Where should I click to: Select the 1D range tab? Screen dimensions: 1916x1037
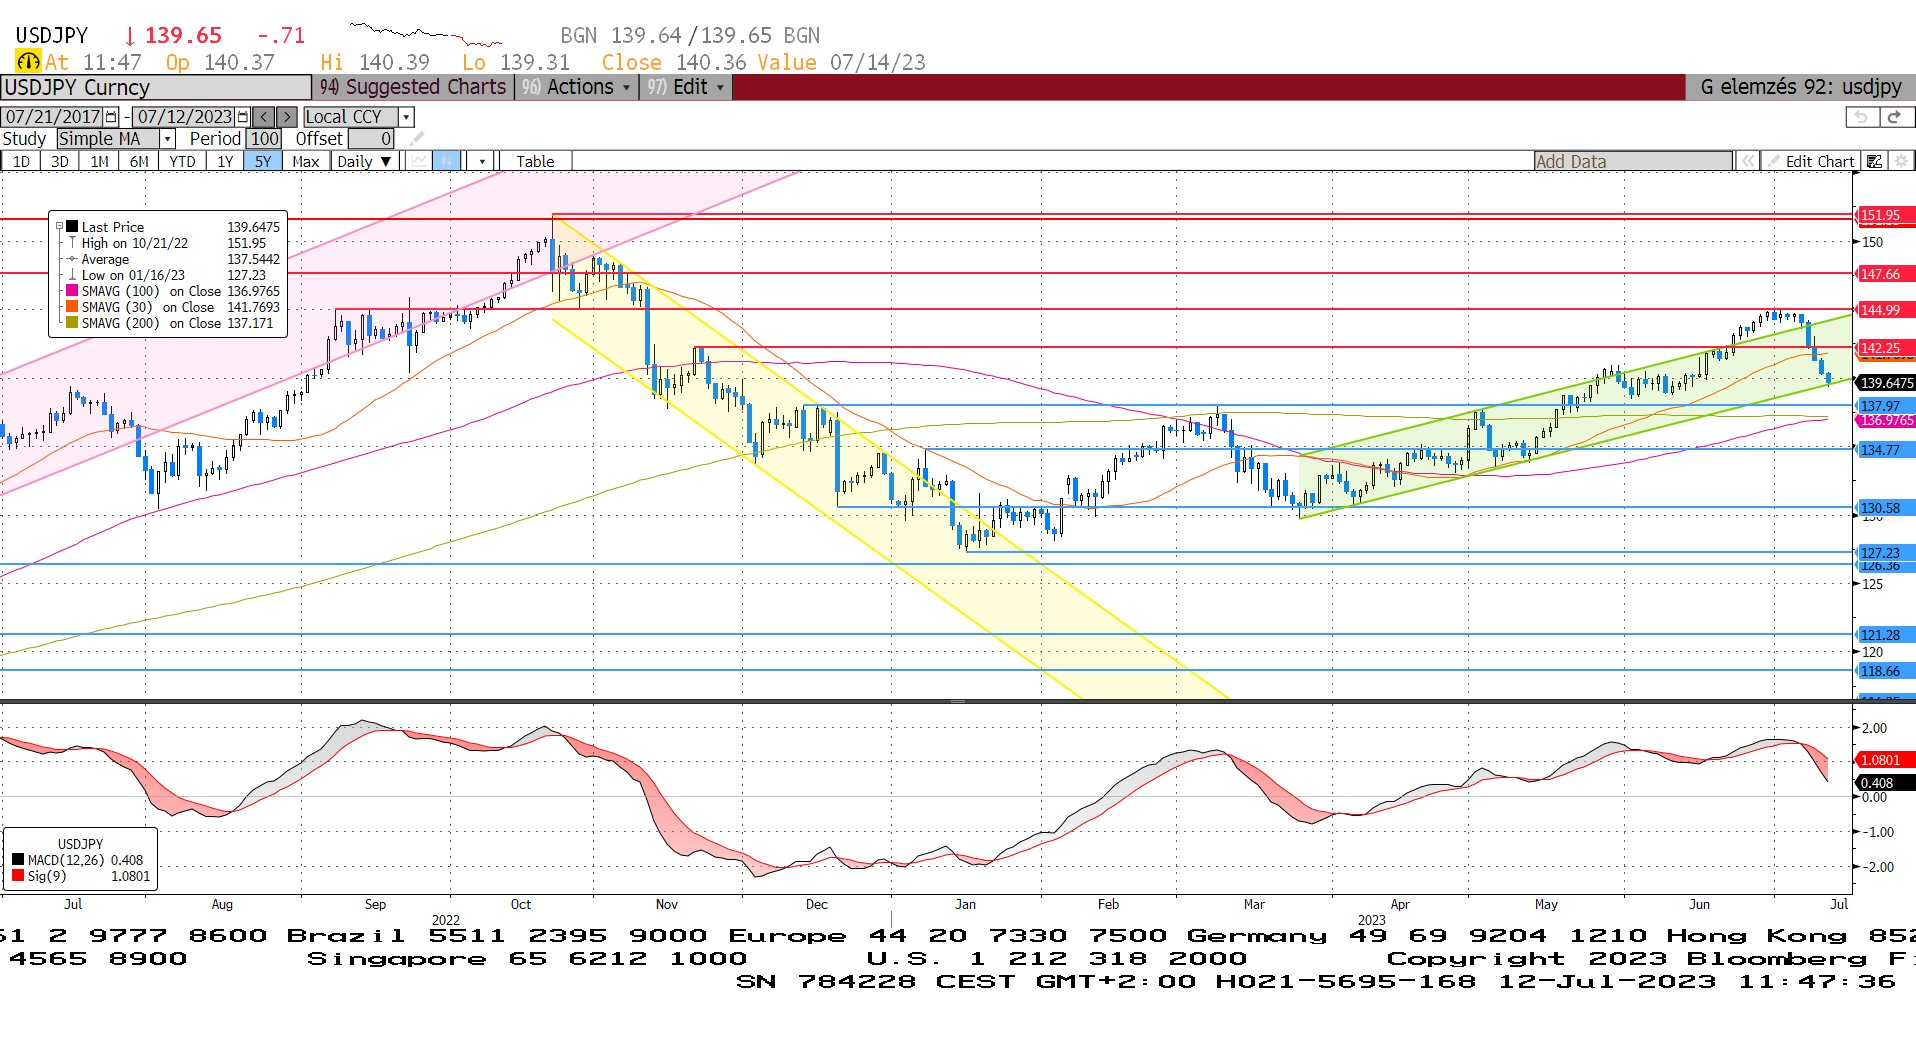click(20, 161)
